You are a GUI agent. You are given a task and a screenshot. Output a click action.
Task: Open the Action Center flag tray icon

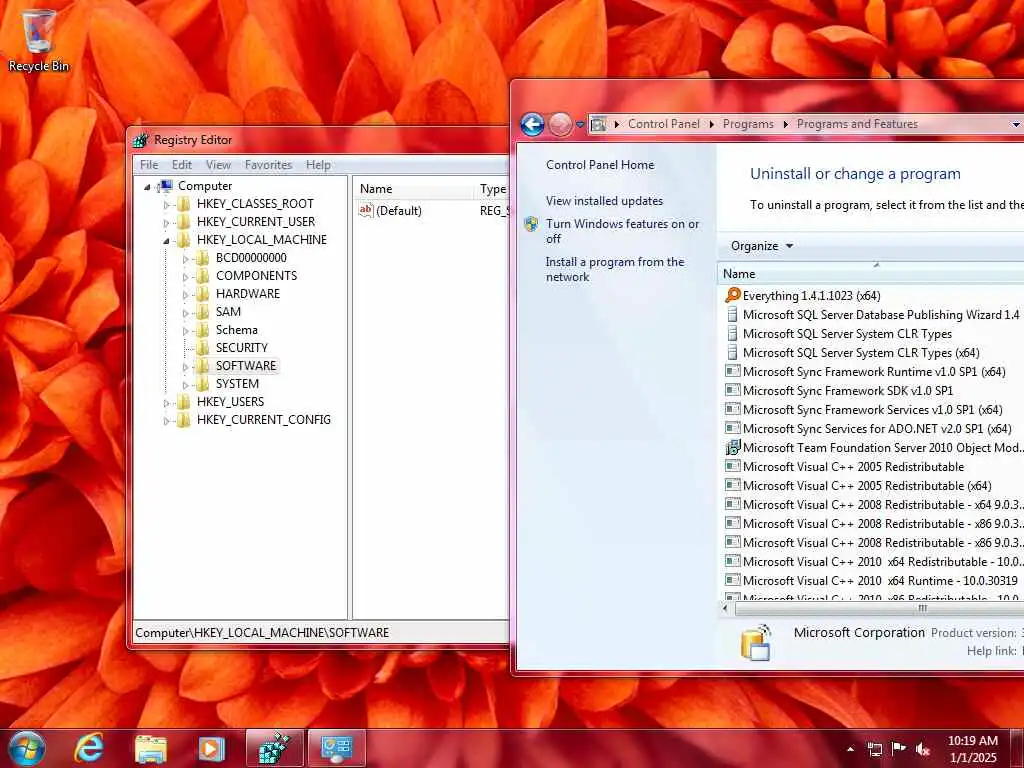pos(899,749)
